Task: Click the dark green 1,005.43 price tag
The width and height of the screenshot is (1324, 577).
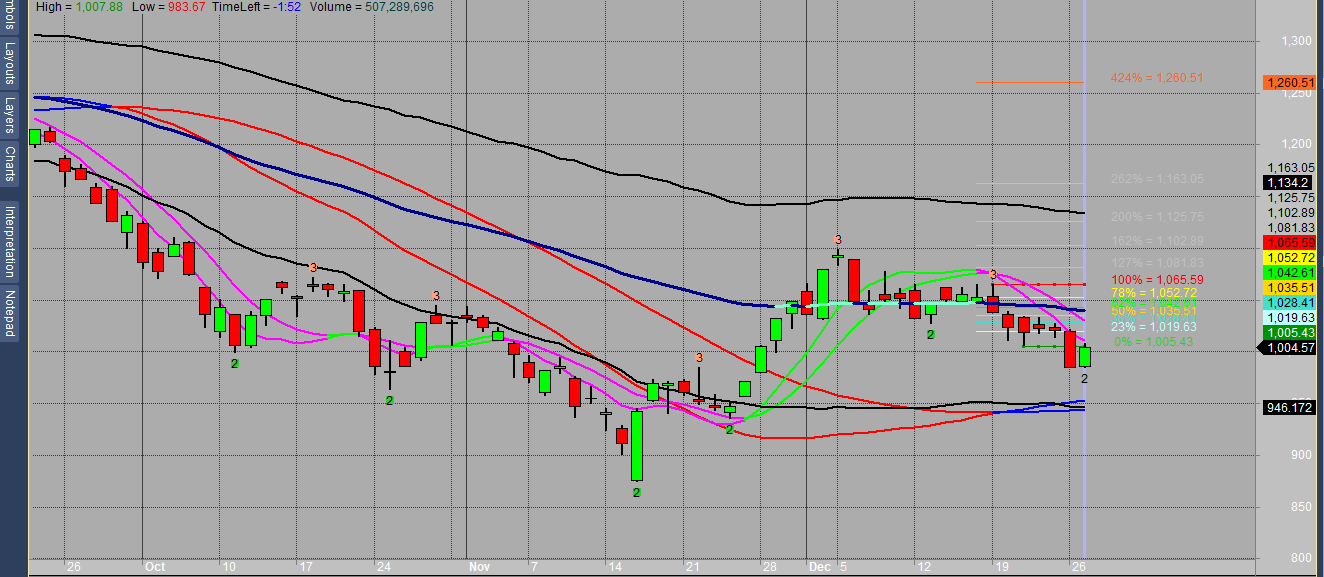Action: coord(1289,332)
